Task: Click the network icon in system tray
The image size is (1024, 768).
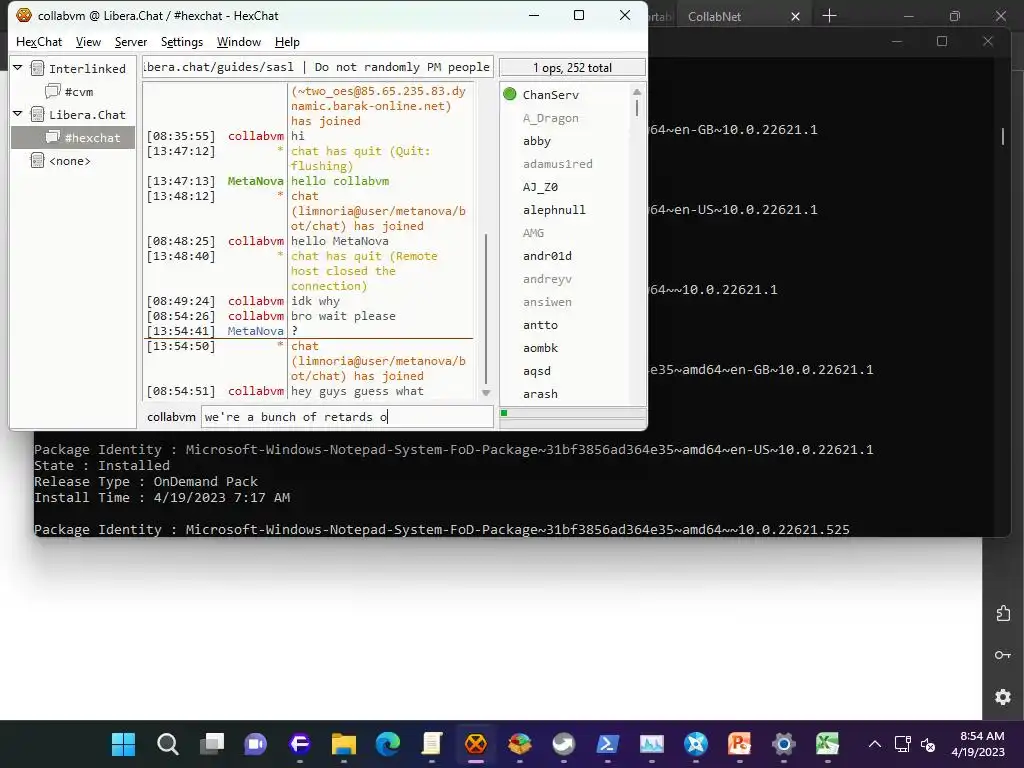Action: [903, 744]
